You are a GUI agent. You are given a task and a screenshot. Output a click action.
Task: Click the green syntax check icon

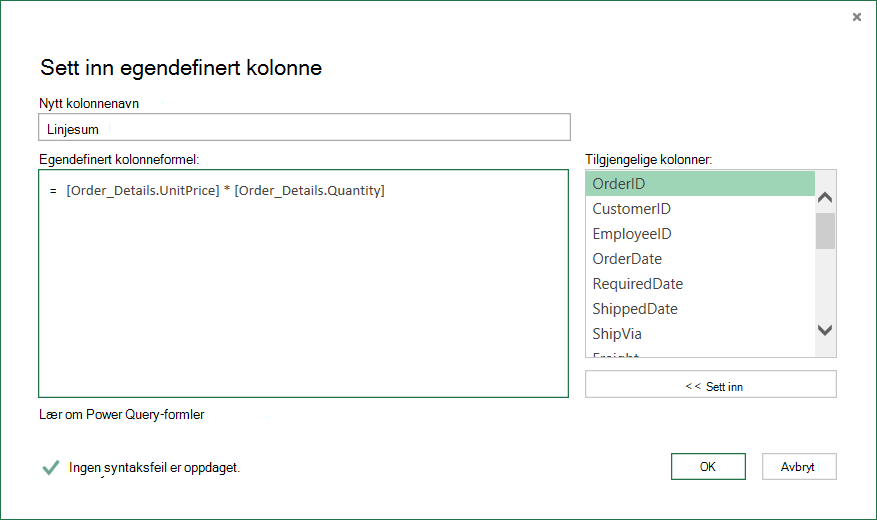pyautogui.click(x=51, y=467)
